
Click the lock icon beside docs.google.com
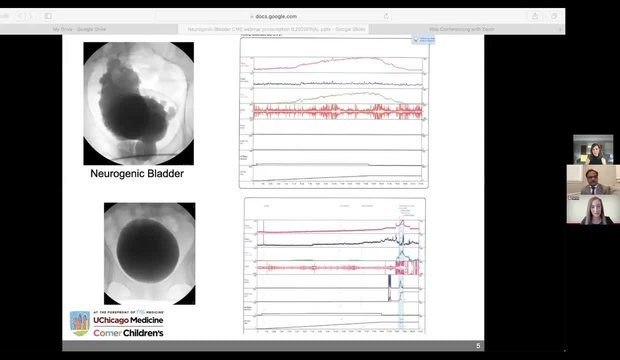[251, 17]
